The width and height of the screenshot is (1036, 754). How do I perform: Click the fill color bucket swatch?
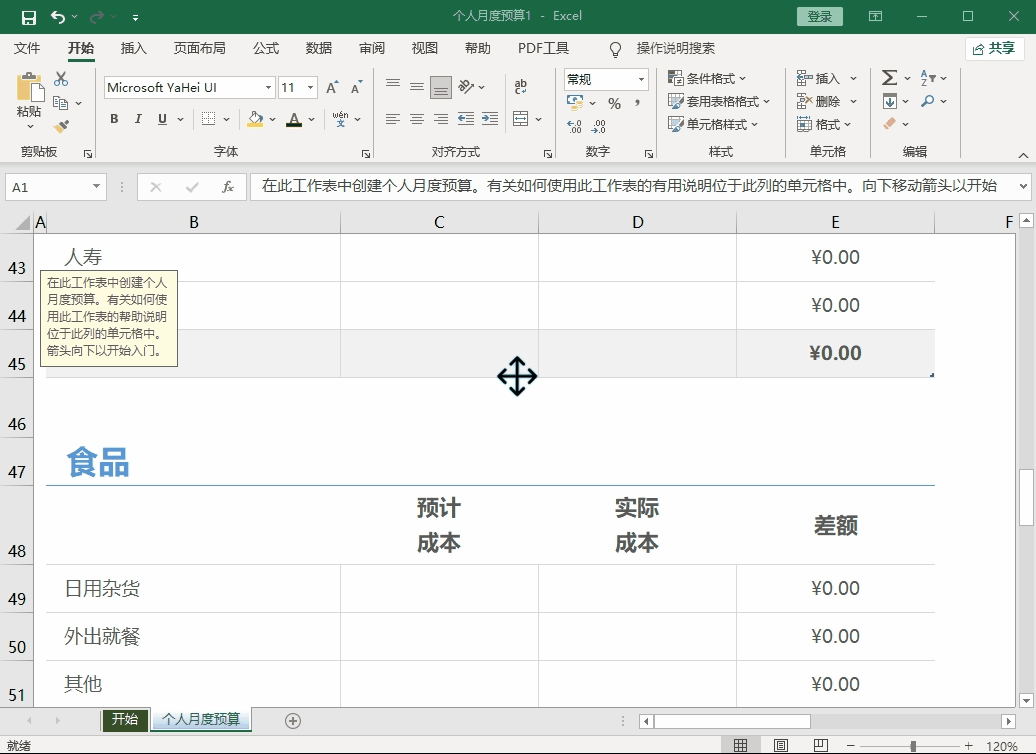[x=255, y=119]
